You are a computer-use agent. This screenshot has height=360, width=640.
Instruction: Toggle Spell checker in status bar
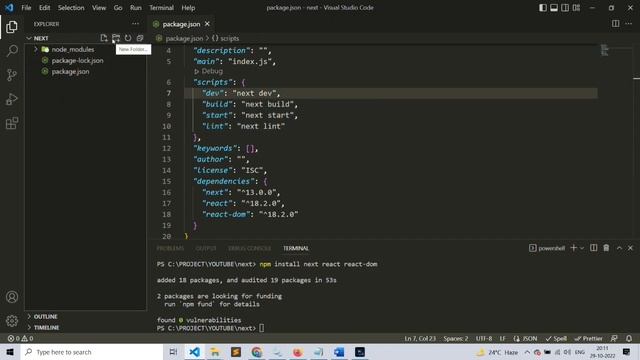[x=556, y=338]
